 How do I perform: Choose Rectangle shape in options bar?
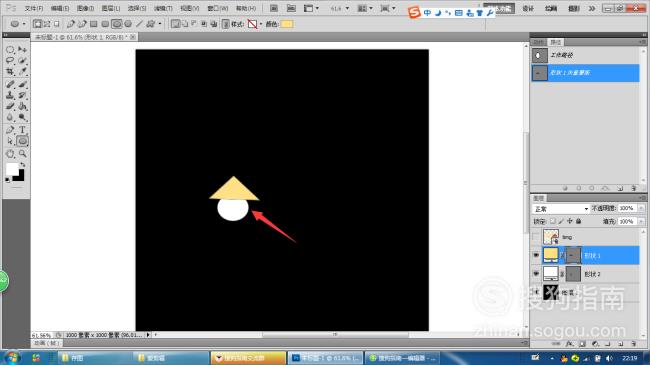point(94,24)
